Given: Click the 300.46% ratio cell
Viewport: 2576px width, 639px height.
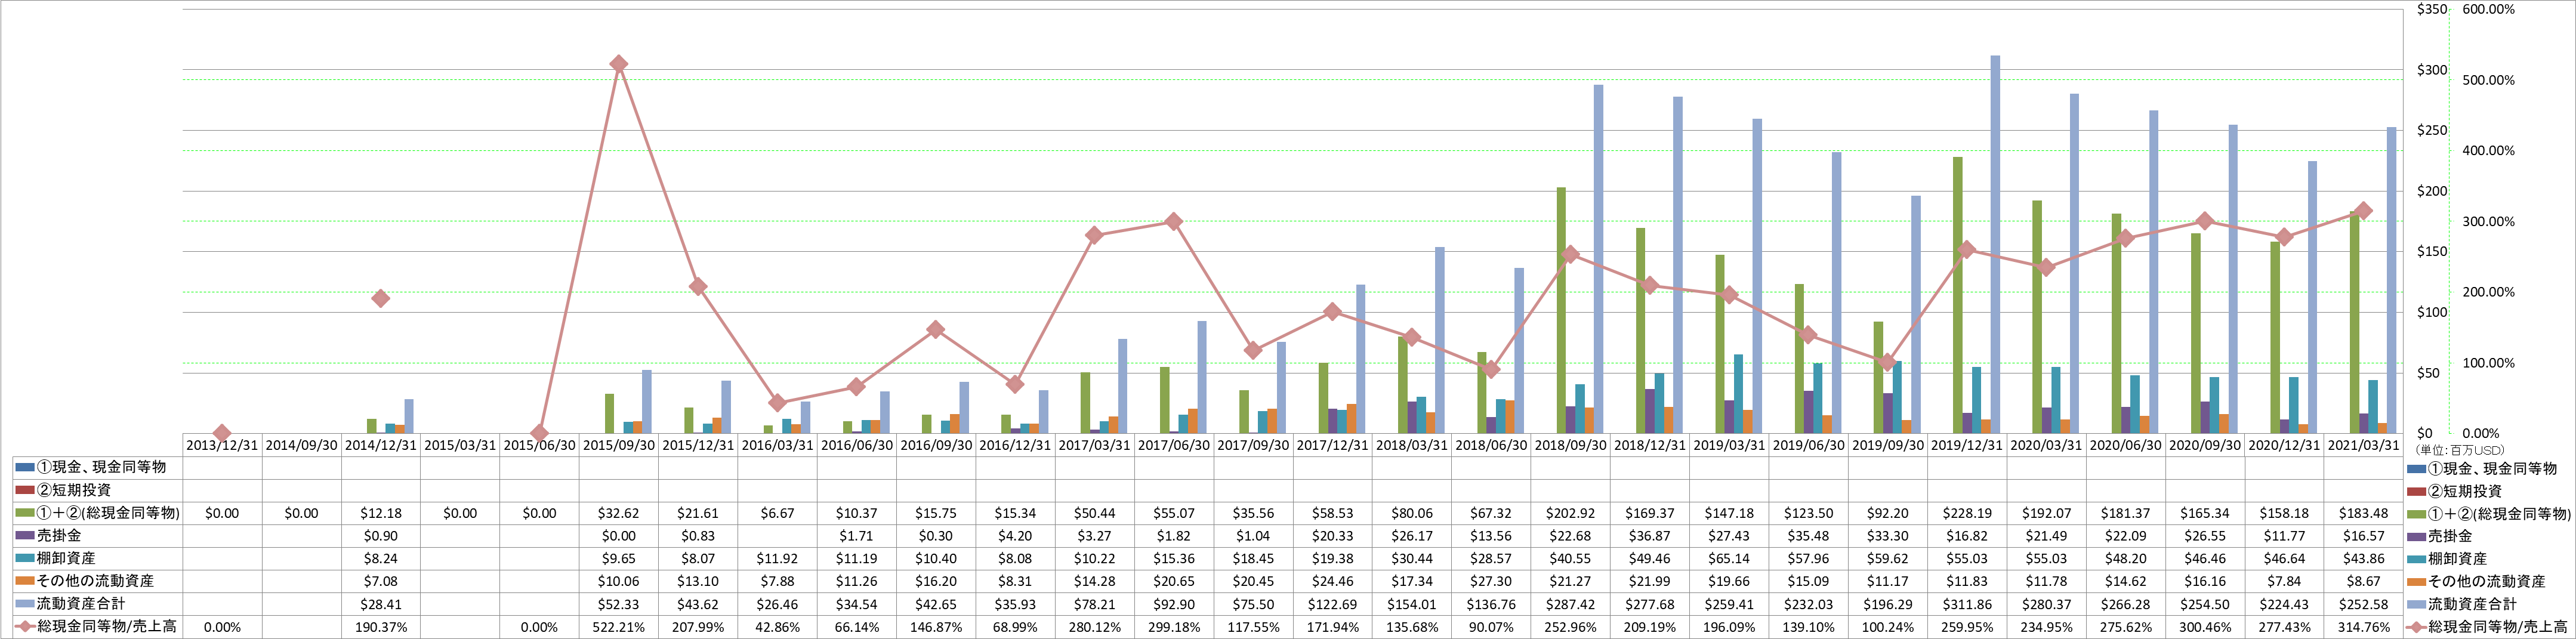Looking at the screenshot, I should click(x=2205, y=627).
